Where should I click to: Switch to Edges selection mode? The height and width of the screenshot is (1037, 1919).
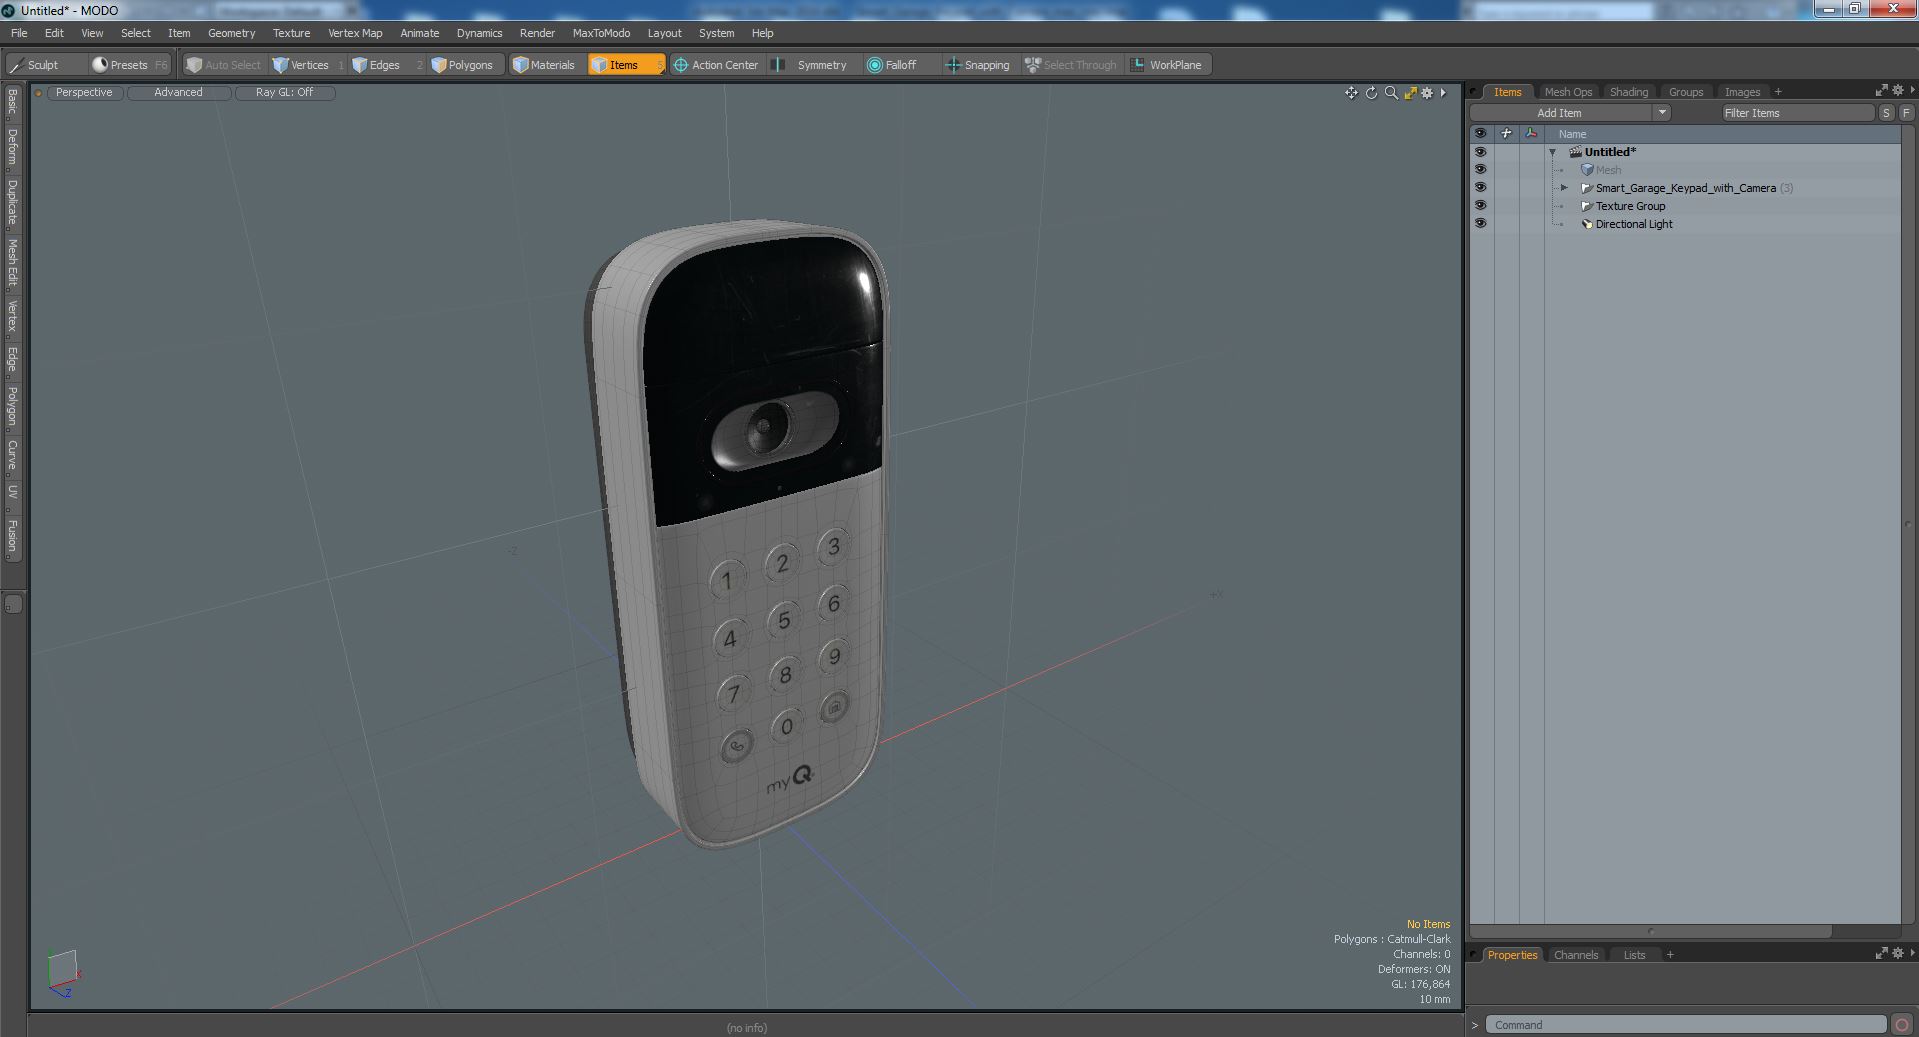pyautogui.click(x=385, y=65)
